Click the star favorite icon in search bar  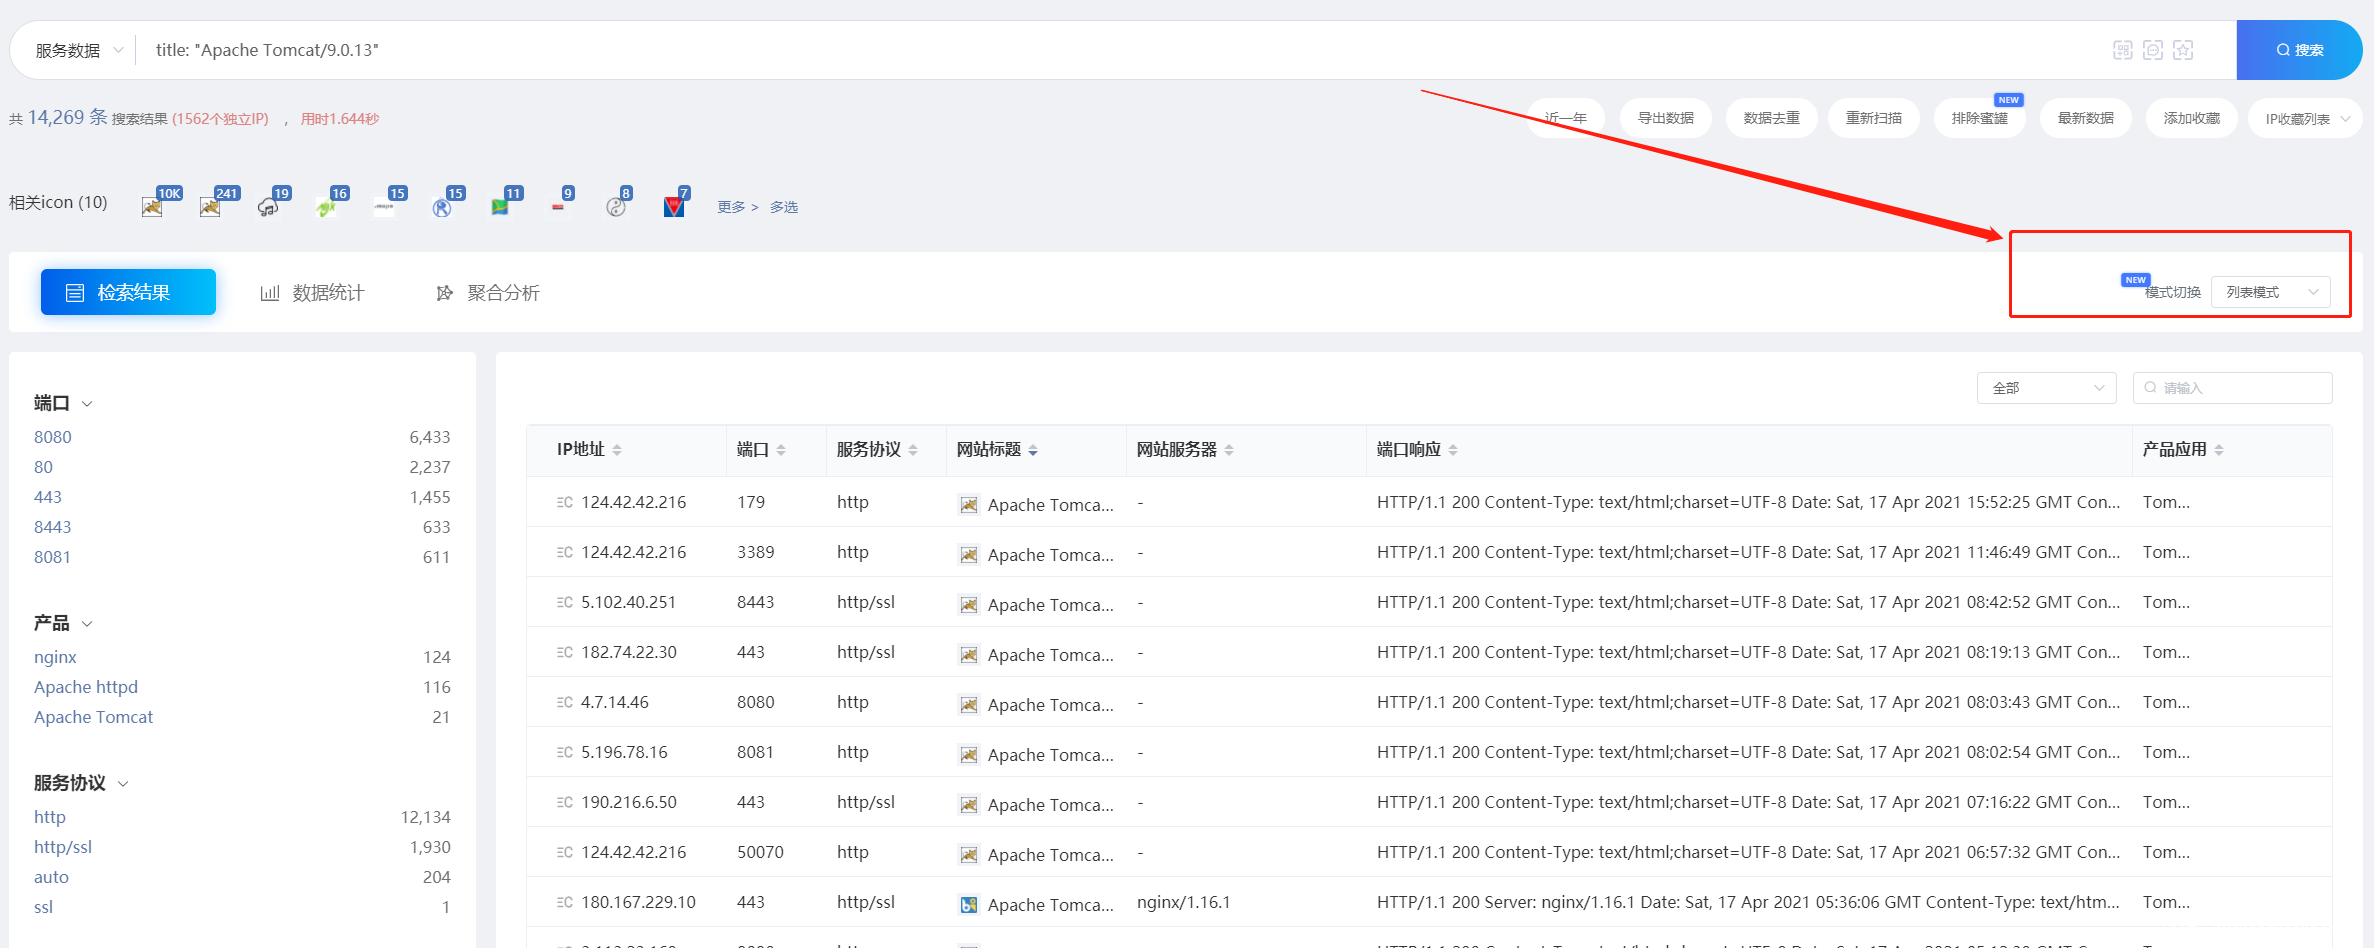pyautogui.click(x=2183, y=50)
